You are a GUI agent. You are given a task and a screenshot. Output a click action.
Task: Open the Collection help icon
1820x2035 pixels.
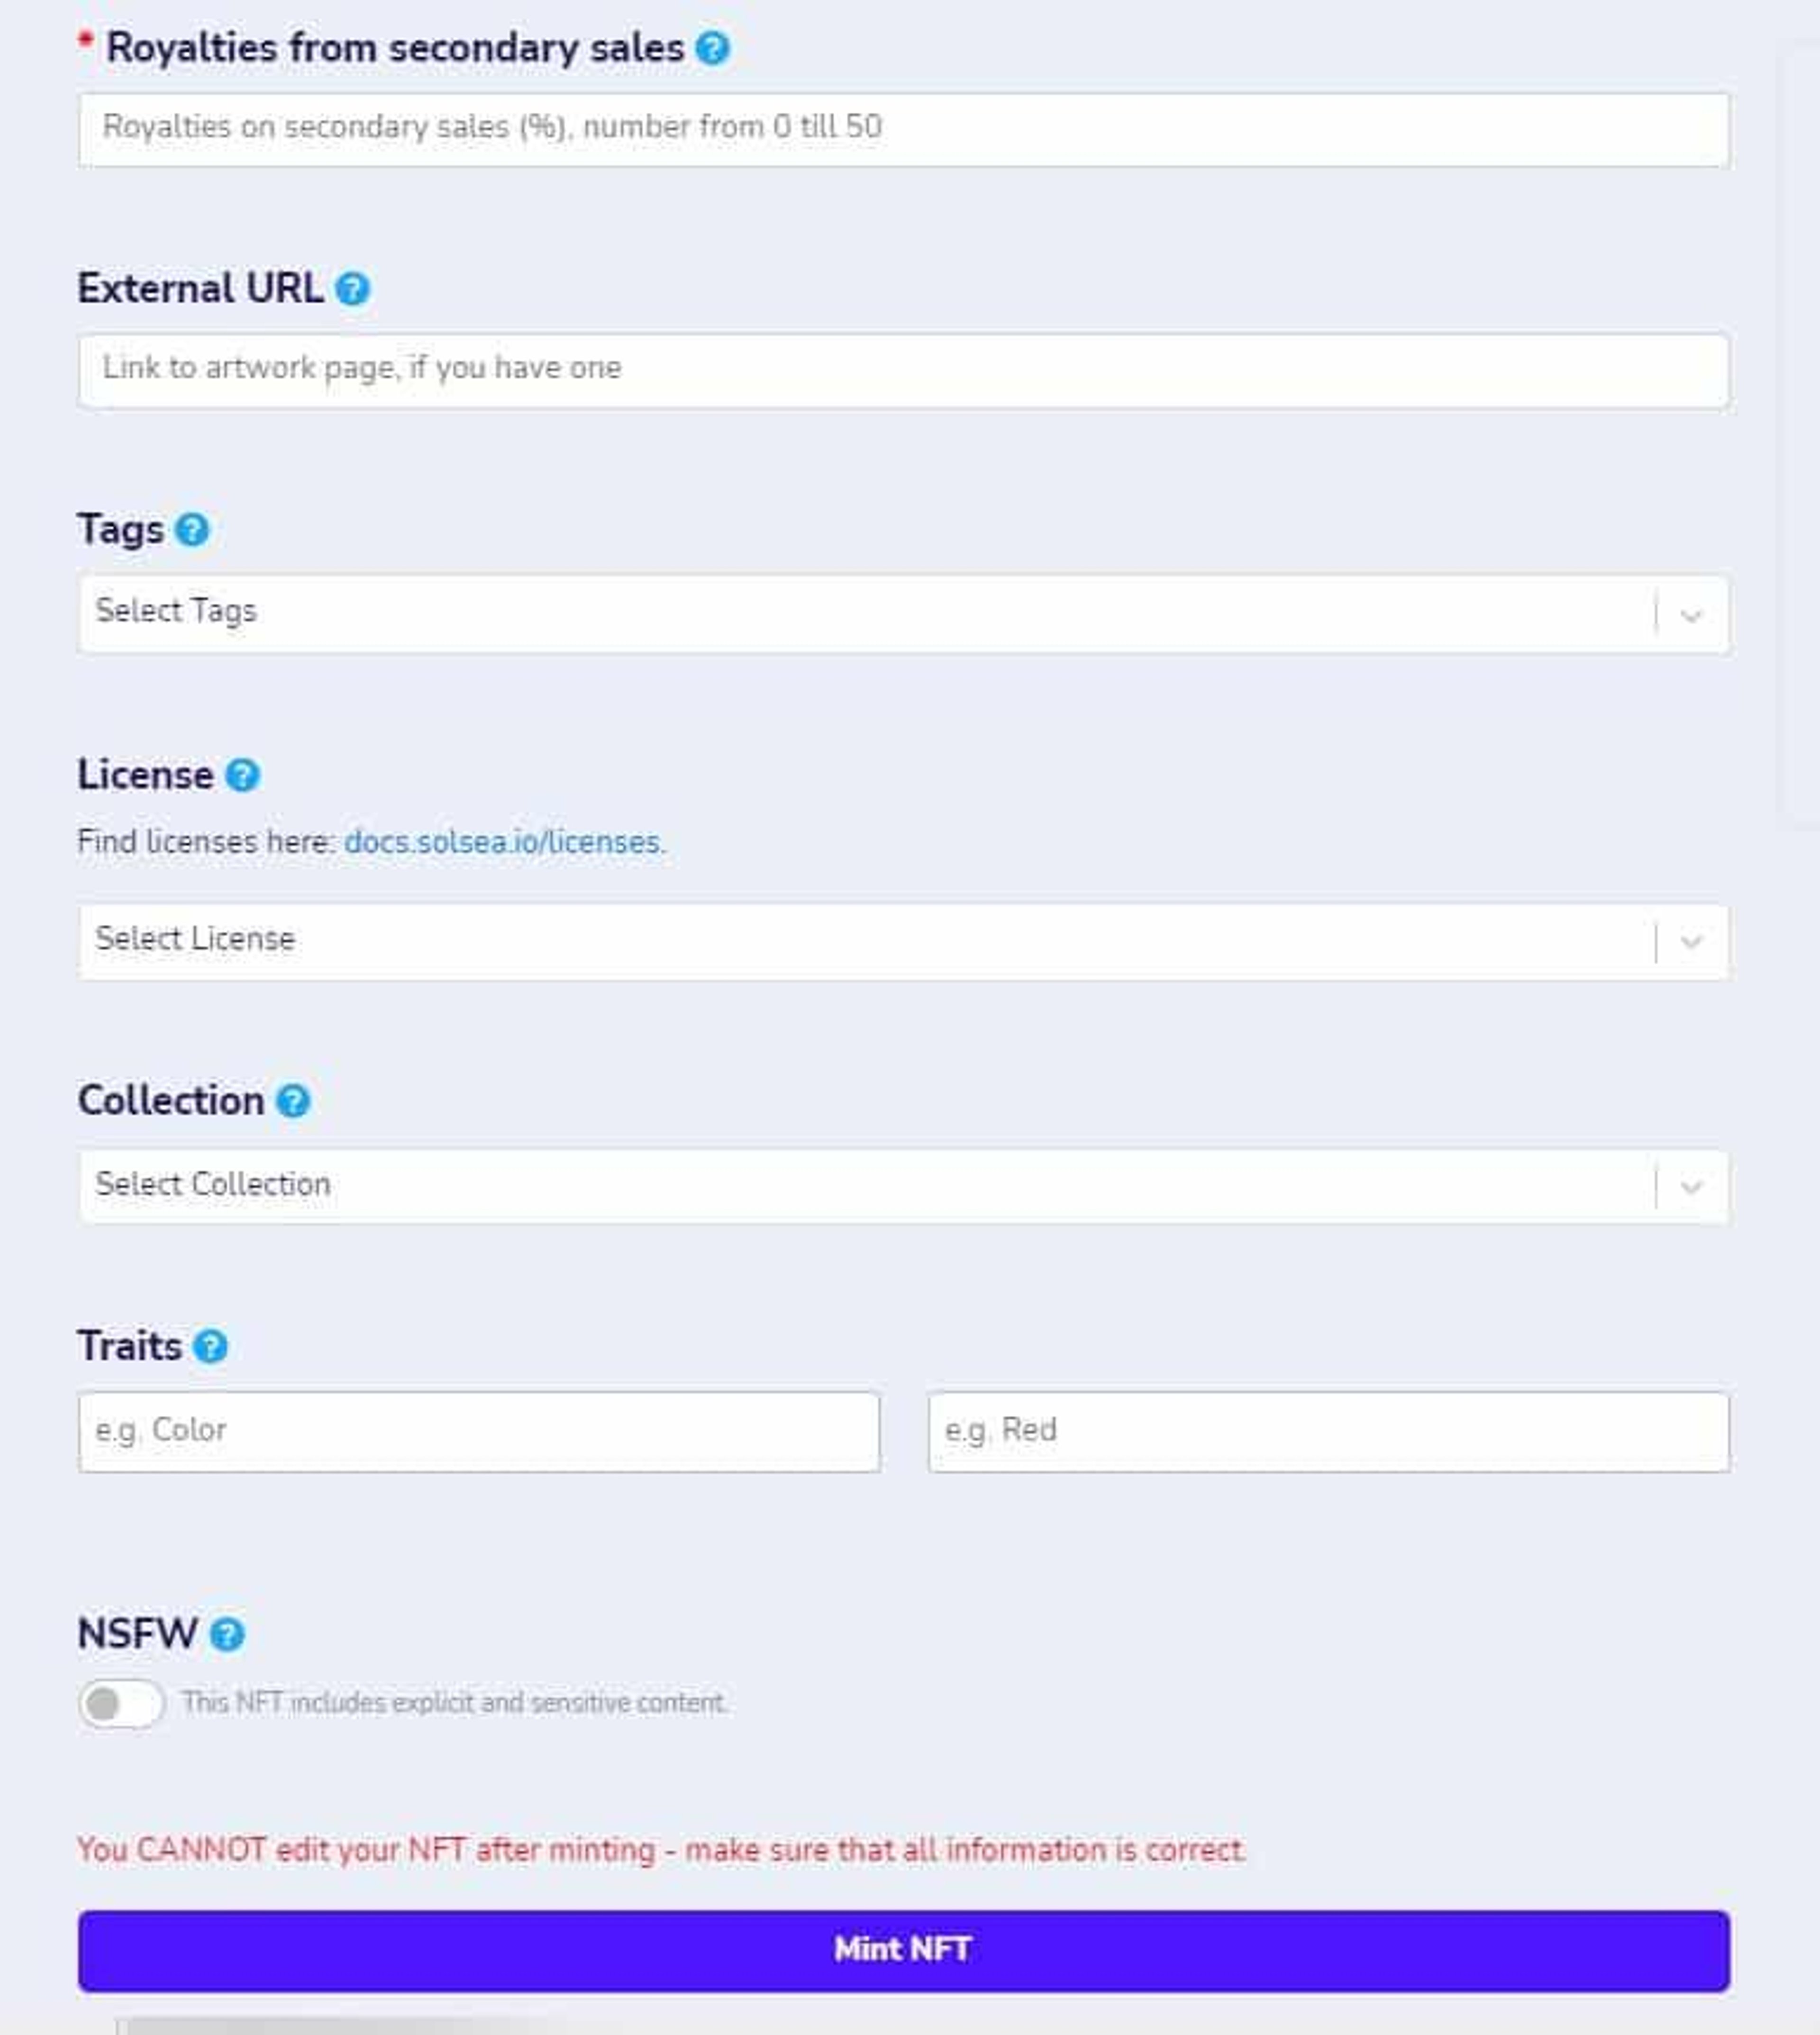pyautogui.click(x=293, y=1101)
